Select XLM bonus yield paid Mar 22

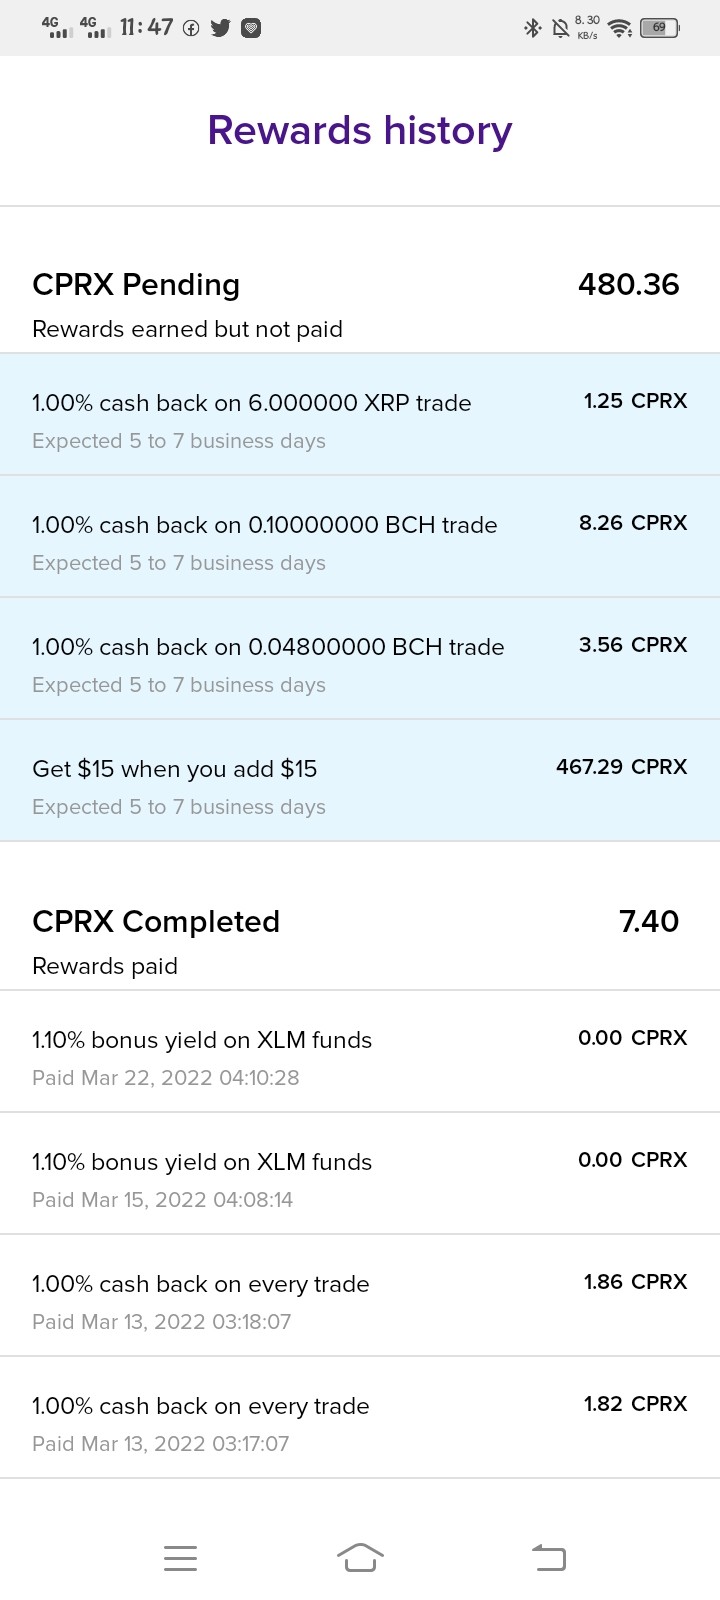coord(360,1051)
